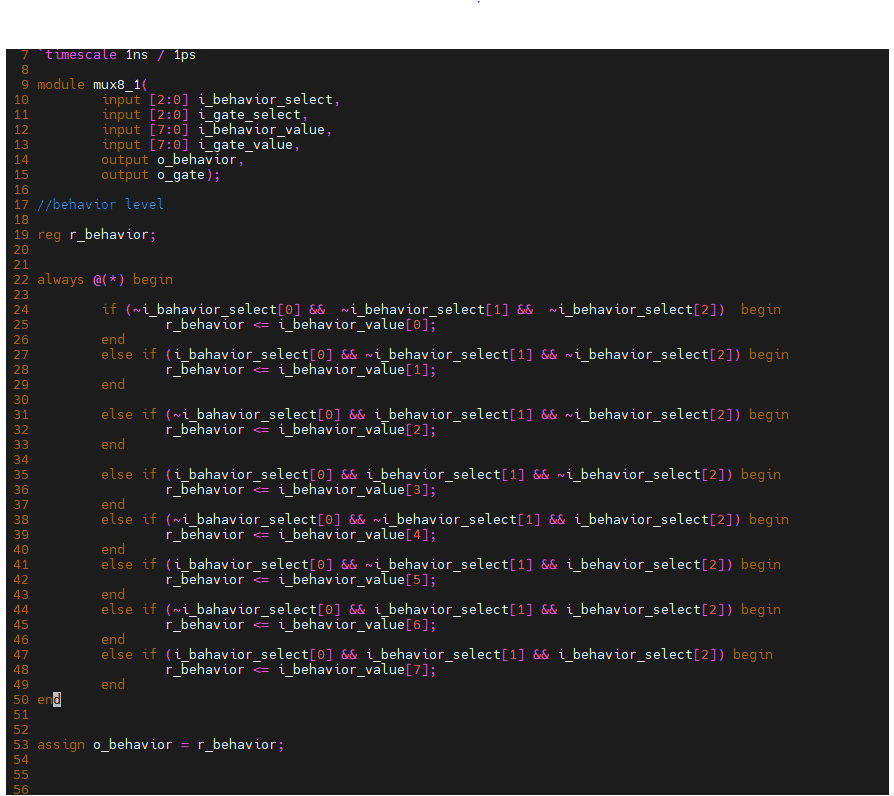Image resolution: width=894 pixels, height=796 pixels.
Task: Click the //behavior level comment
Action: pos(100,205)
